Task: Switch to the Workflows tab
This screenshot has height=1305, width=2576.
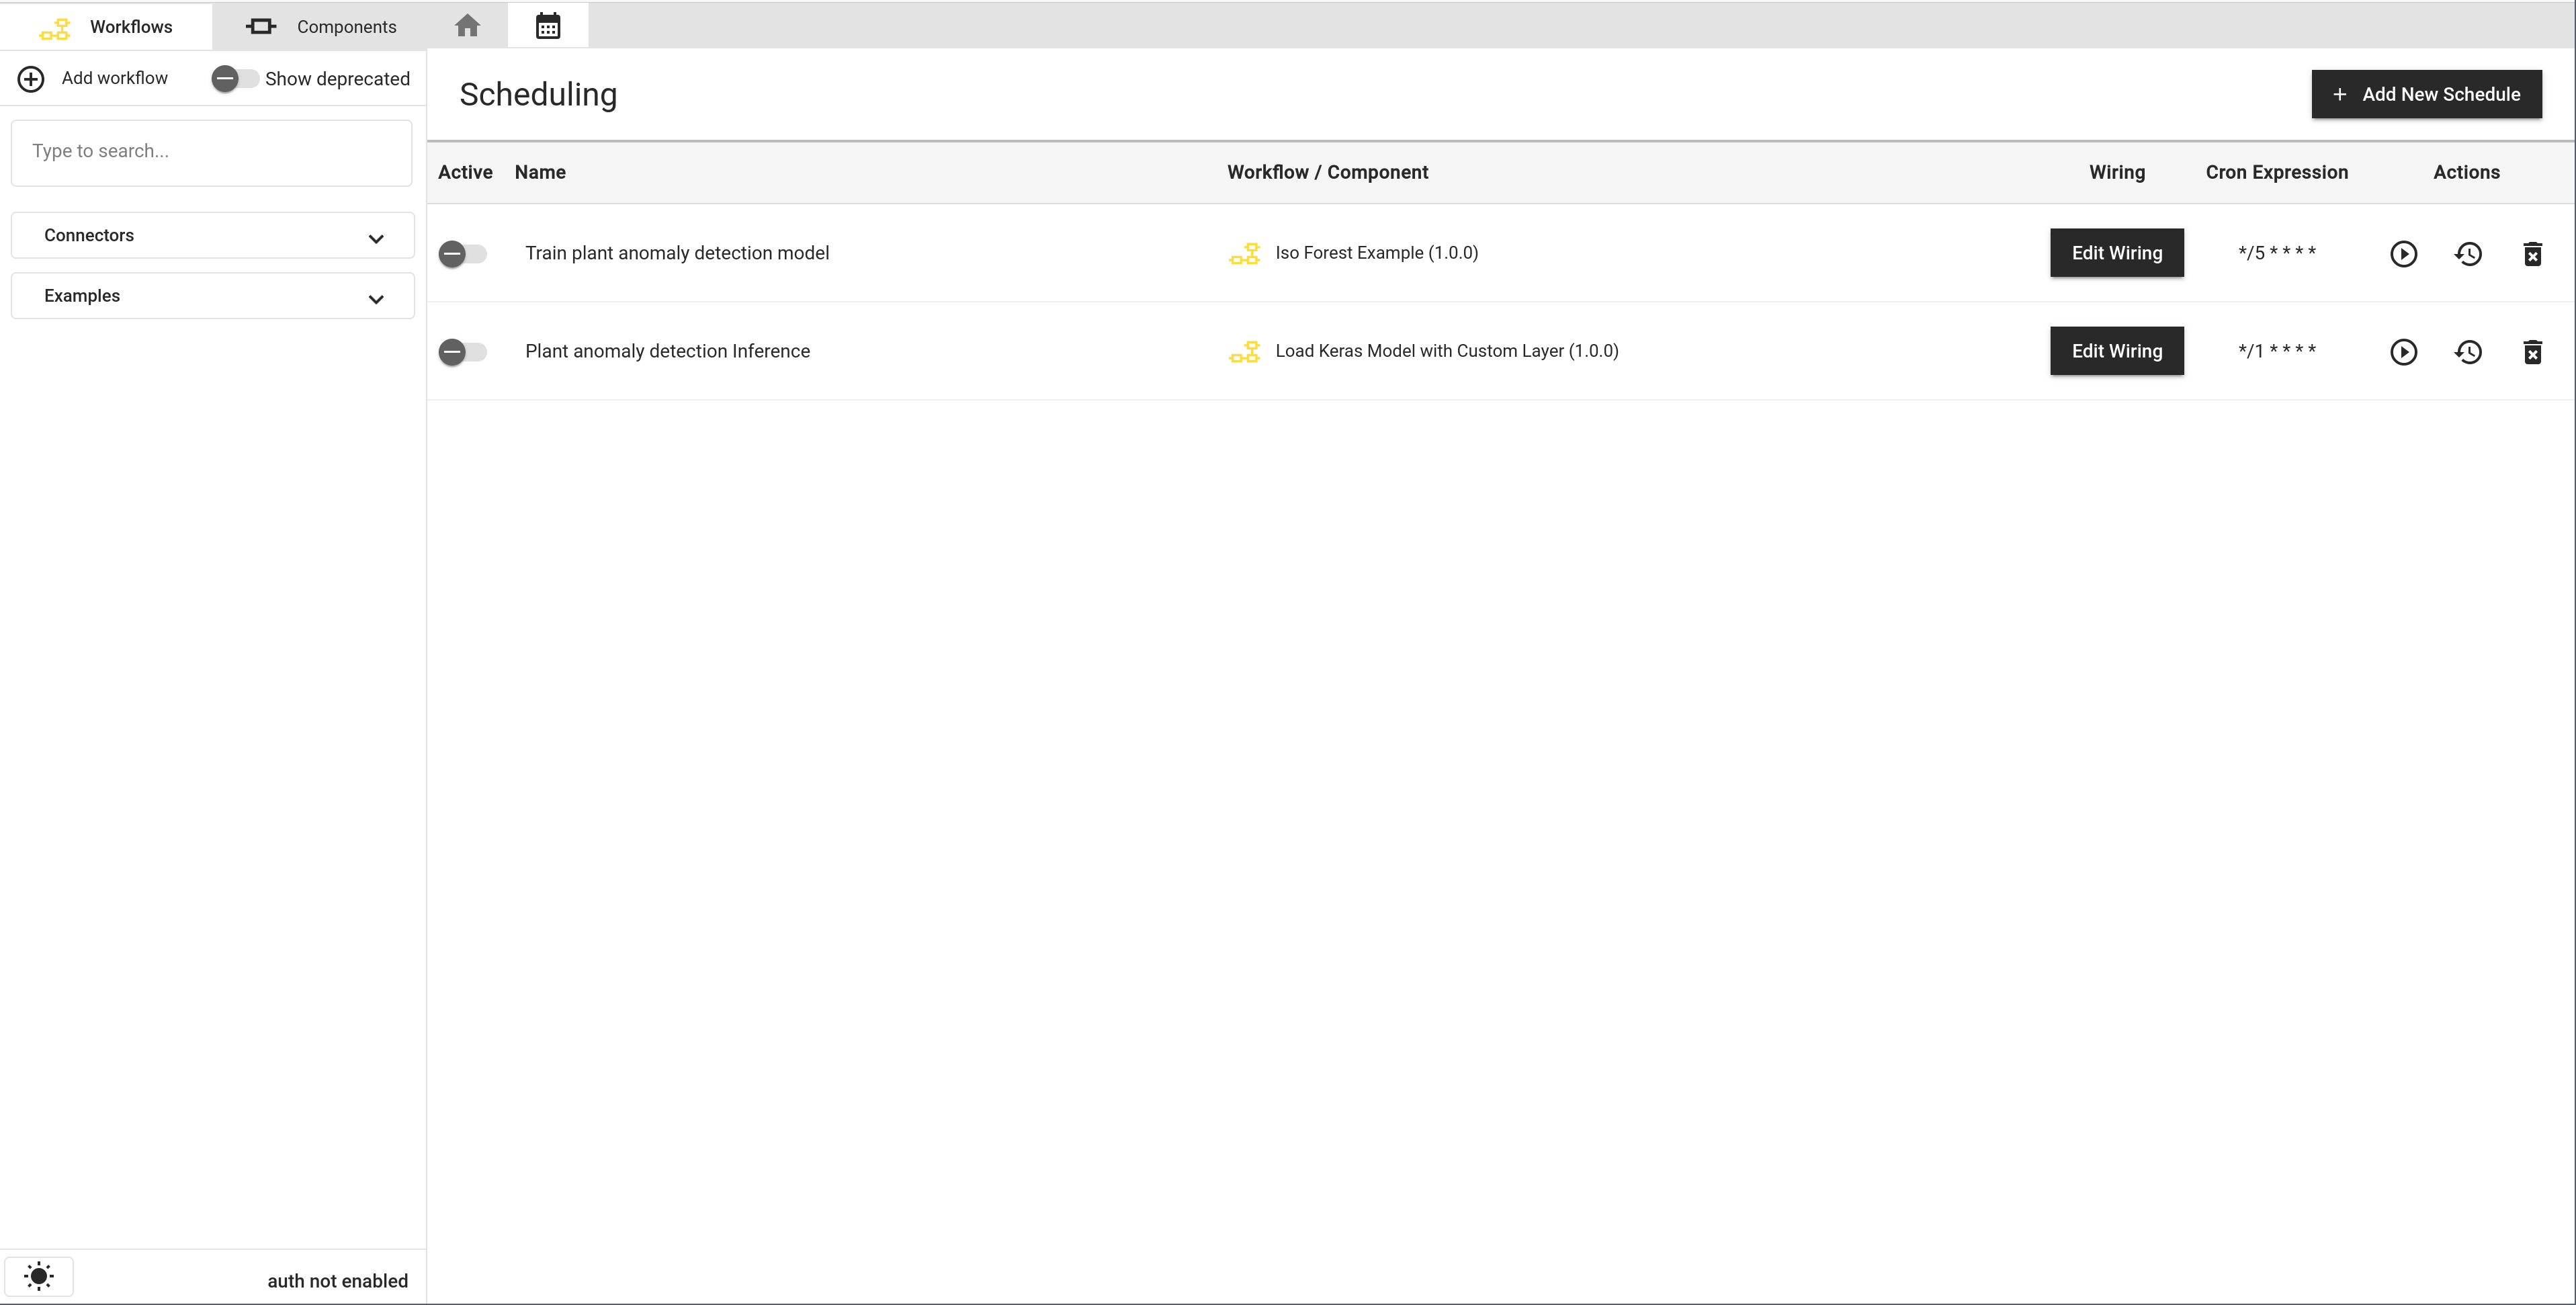Action: pyautogui.click(x=106, y=26)
